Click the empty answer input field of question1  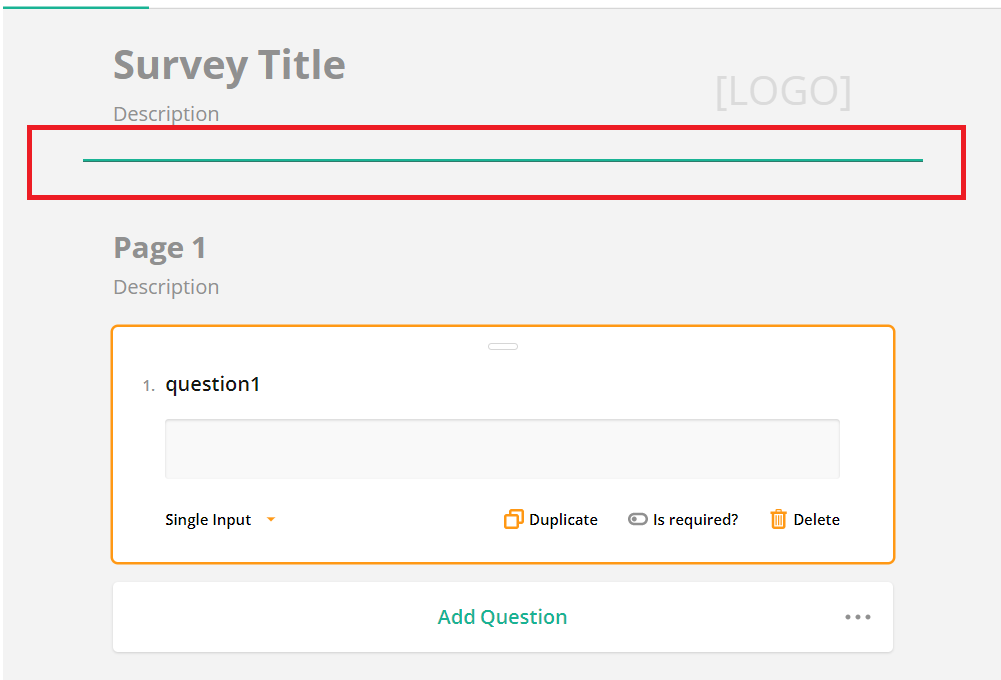502,448
